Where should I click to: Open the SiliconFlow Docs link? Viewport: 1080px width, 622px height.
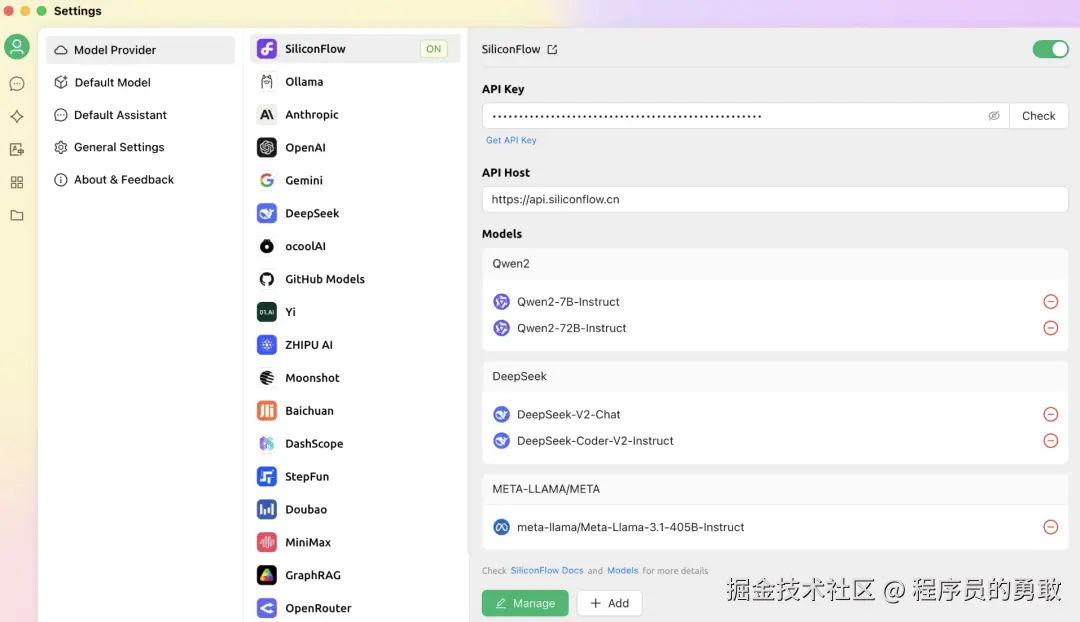pyautogui.click(x=547, y=571)
